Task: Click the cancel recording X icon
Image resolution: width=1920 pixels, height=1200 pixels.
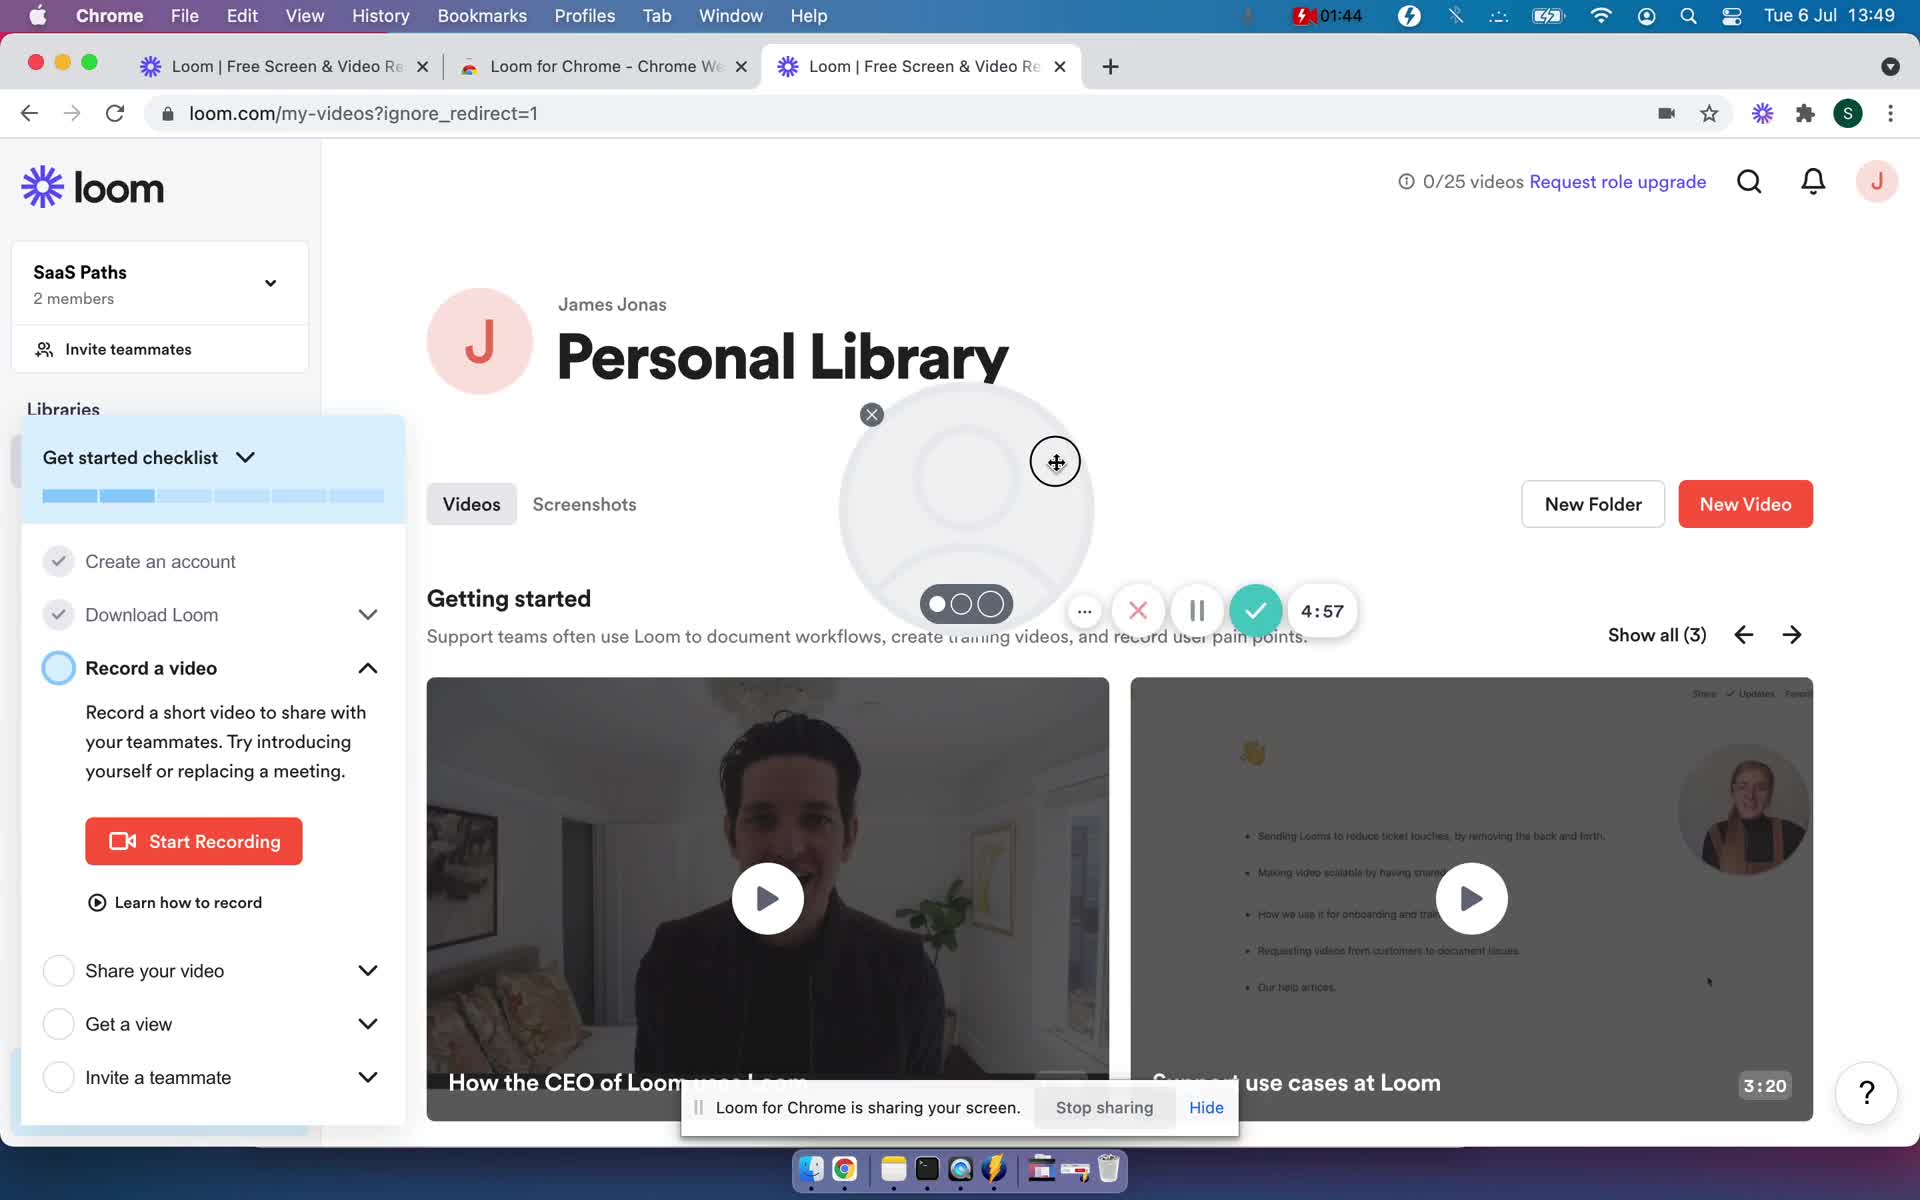Action: [1138, 610]
